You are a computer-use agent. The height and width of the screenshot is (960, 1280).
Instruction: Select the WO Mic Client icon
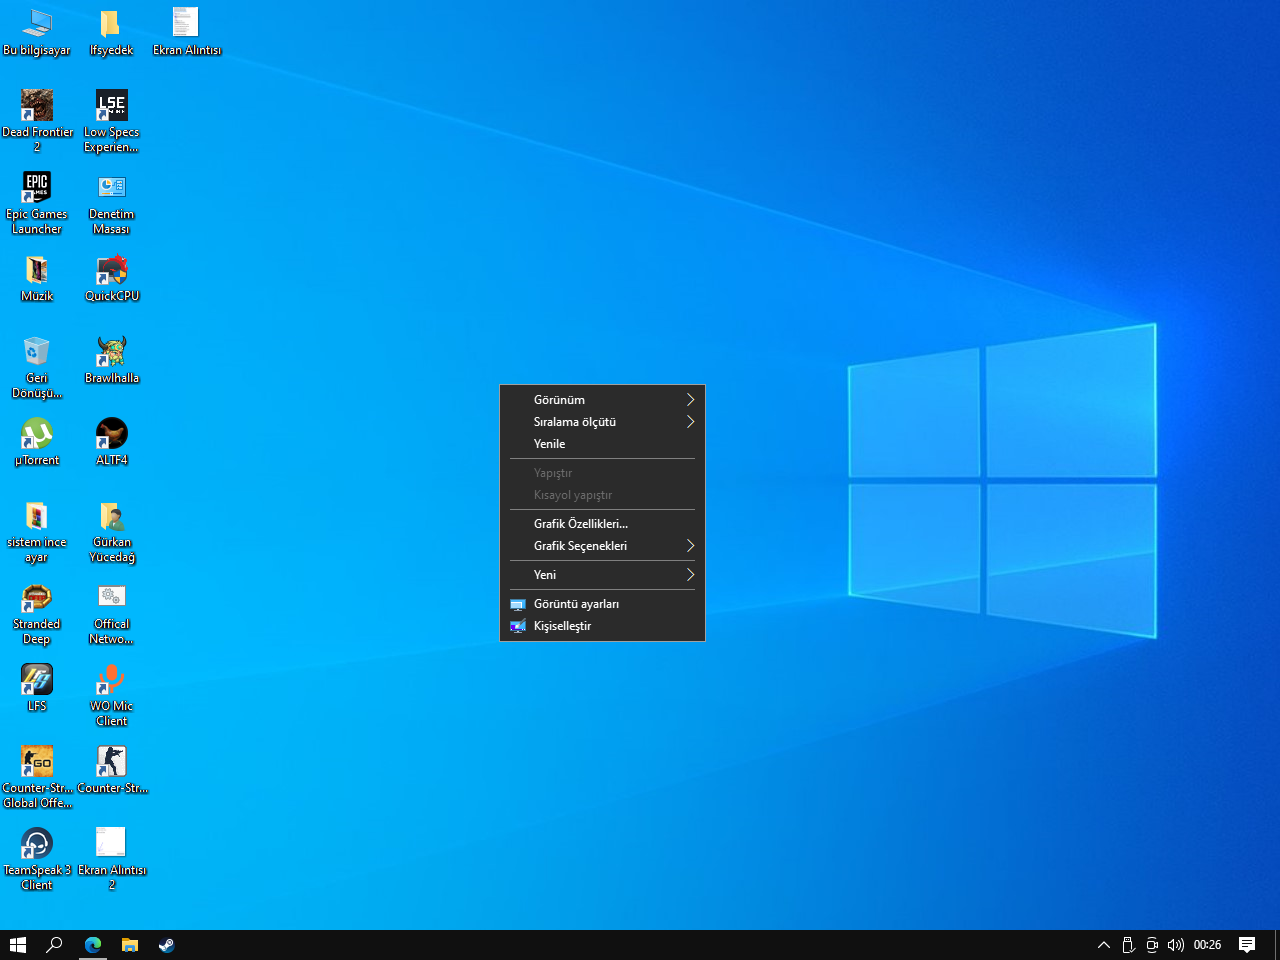tap(112, 681)
